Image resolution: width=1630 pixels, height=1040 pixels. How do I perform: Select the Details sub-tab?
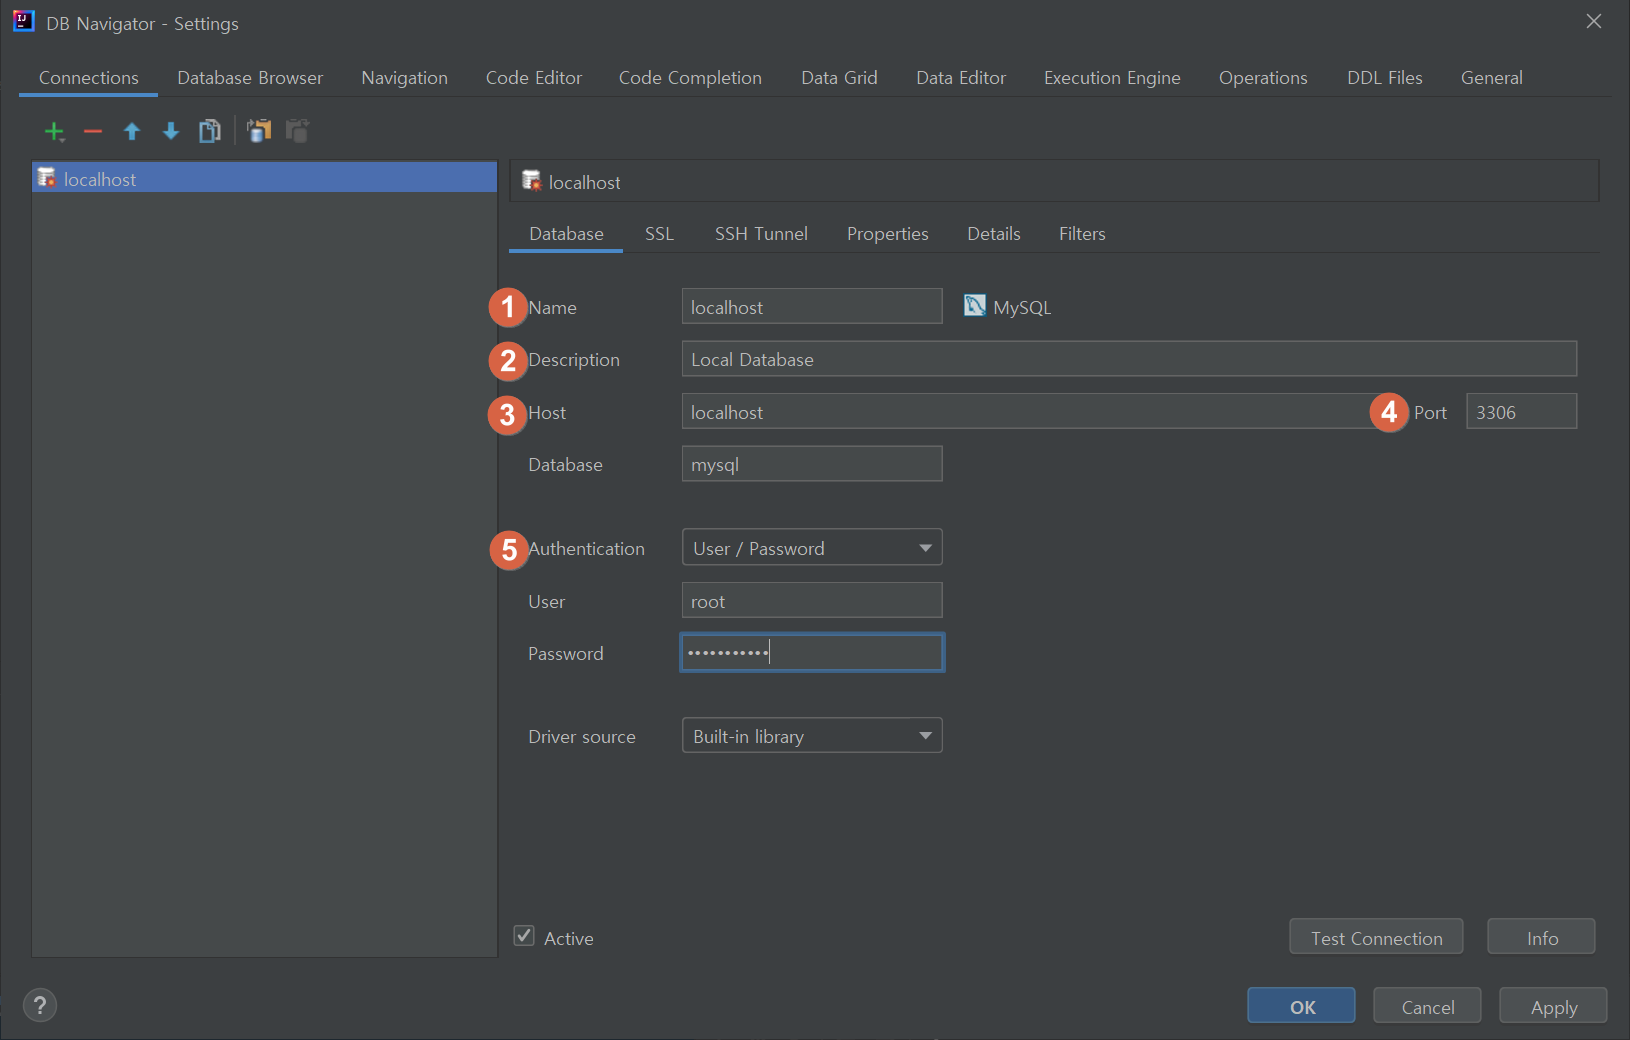tap(994, 234)
